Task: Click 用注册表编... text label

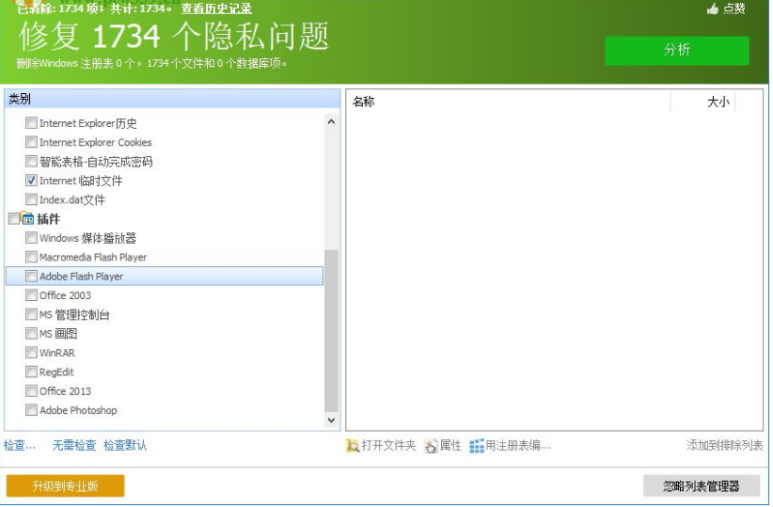Action: pos(518,445)
